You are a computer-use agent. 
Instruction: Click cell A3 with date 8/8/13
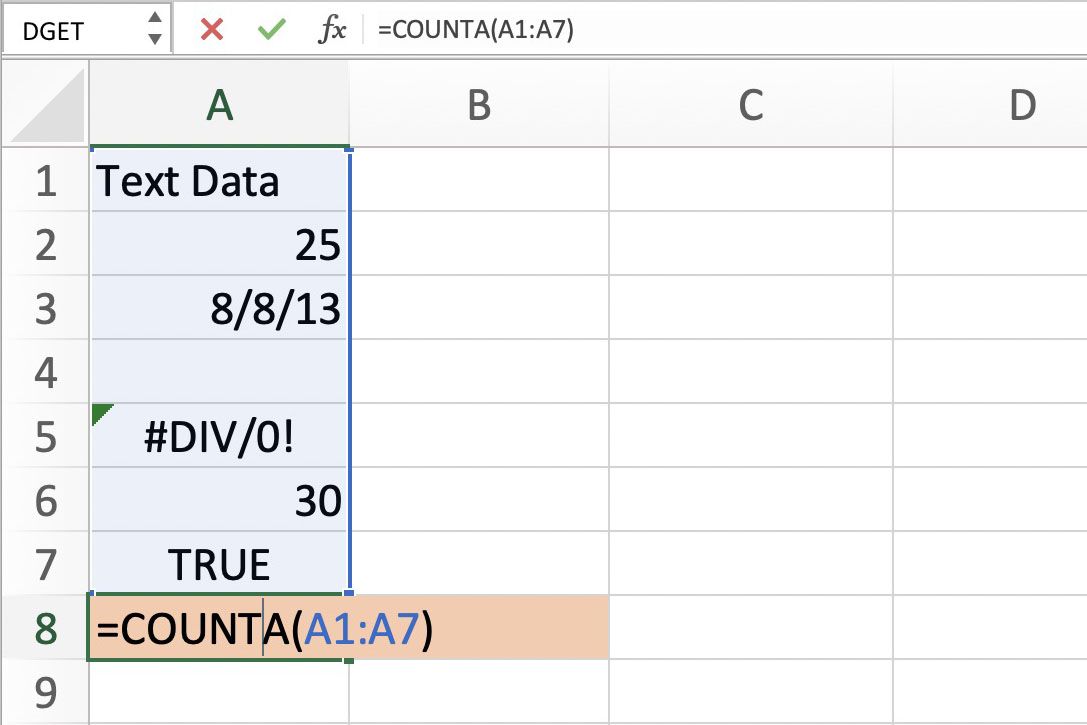[x=219, y=310]
